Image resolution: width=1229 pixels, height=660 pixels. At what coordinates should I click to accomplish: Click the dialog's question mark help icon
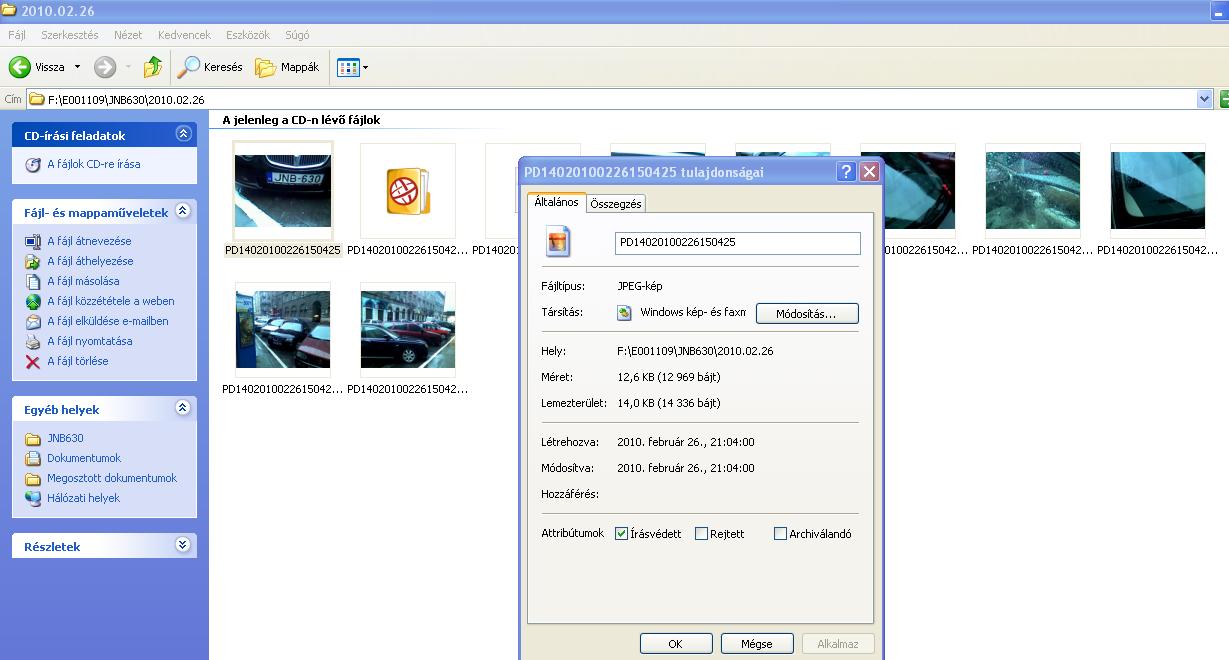846,172
